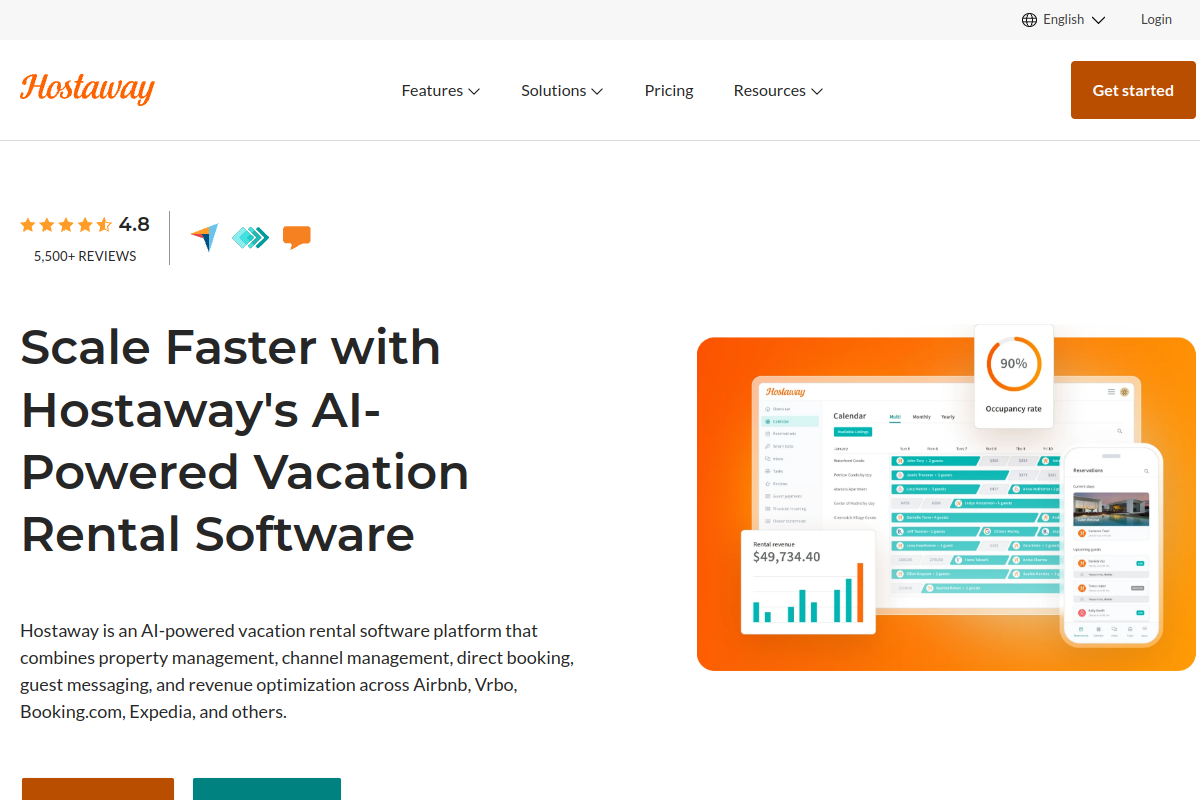Viewport: 1200px width, 800px height.
Task: Click the globe language icon
Action: (1029, 20)
